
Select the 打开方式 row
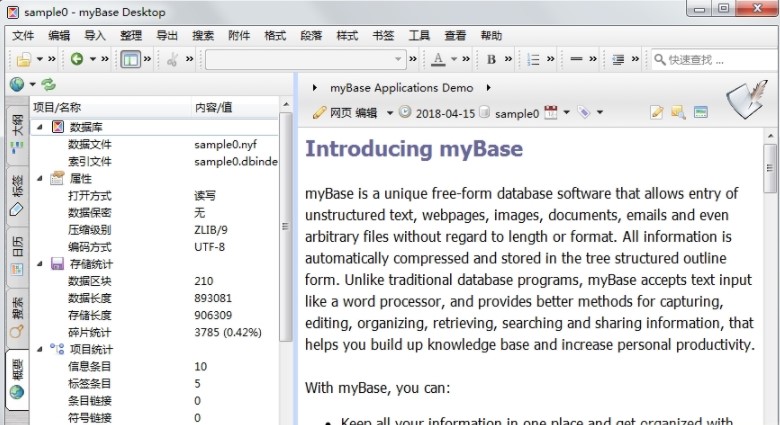155,196
